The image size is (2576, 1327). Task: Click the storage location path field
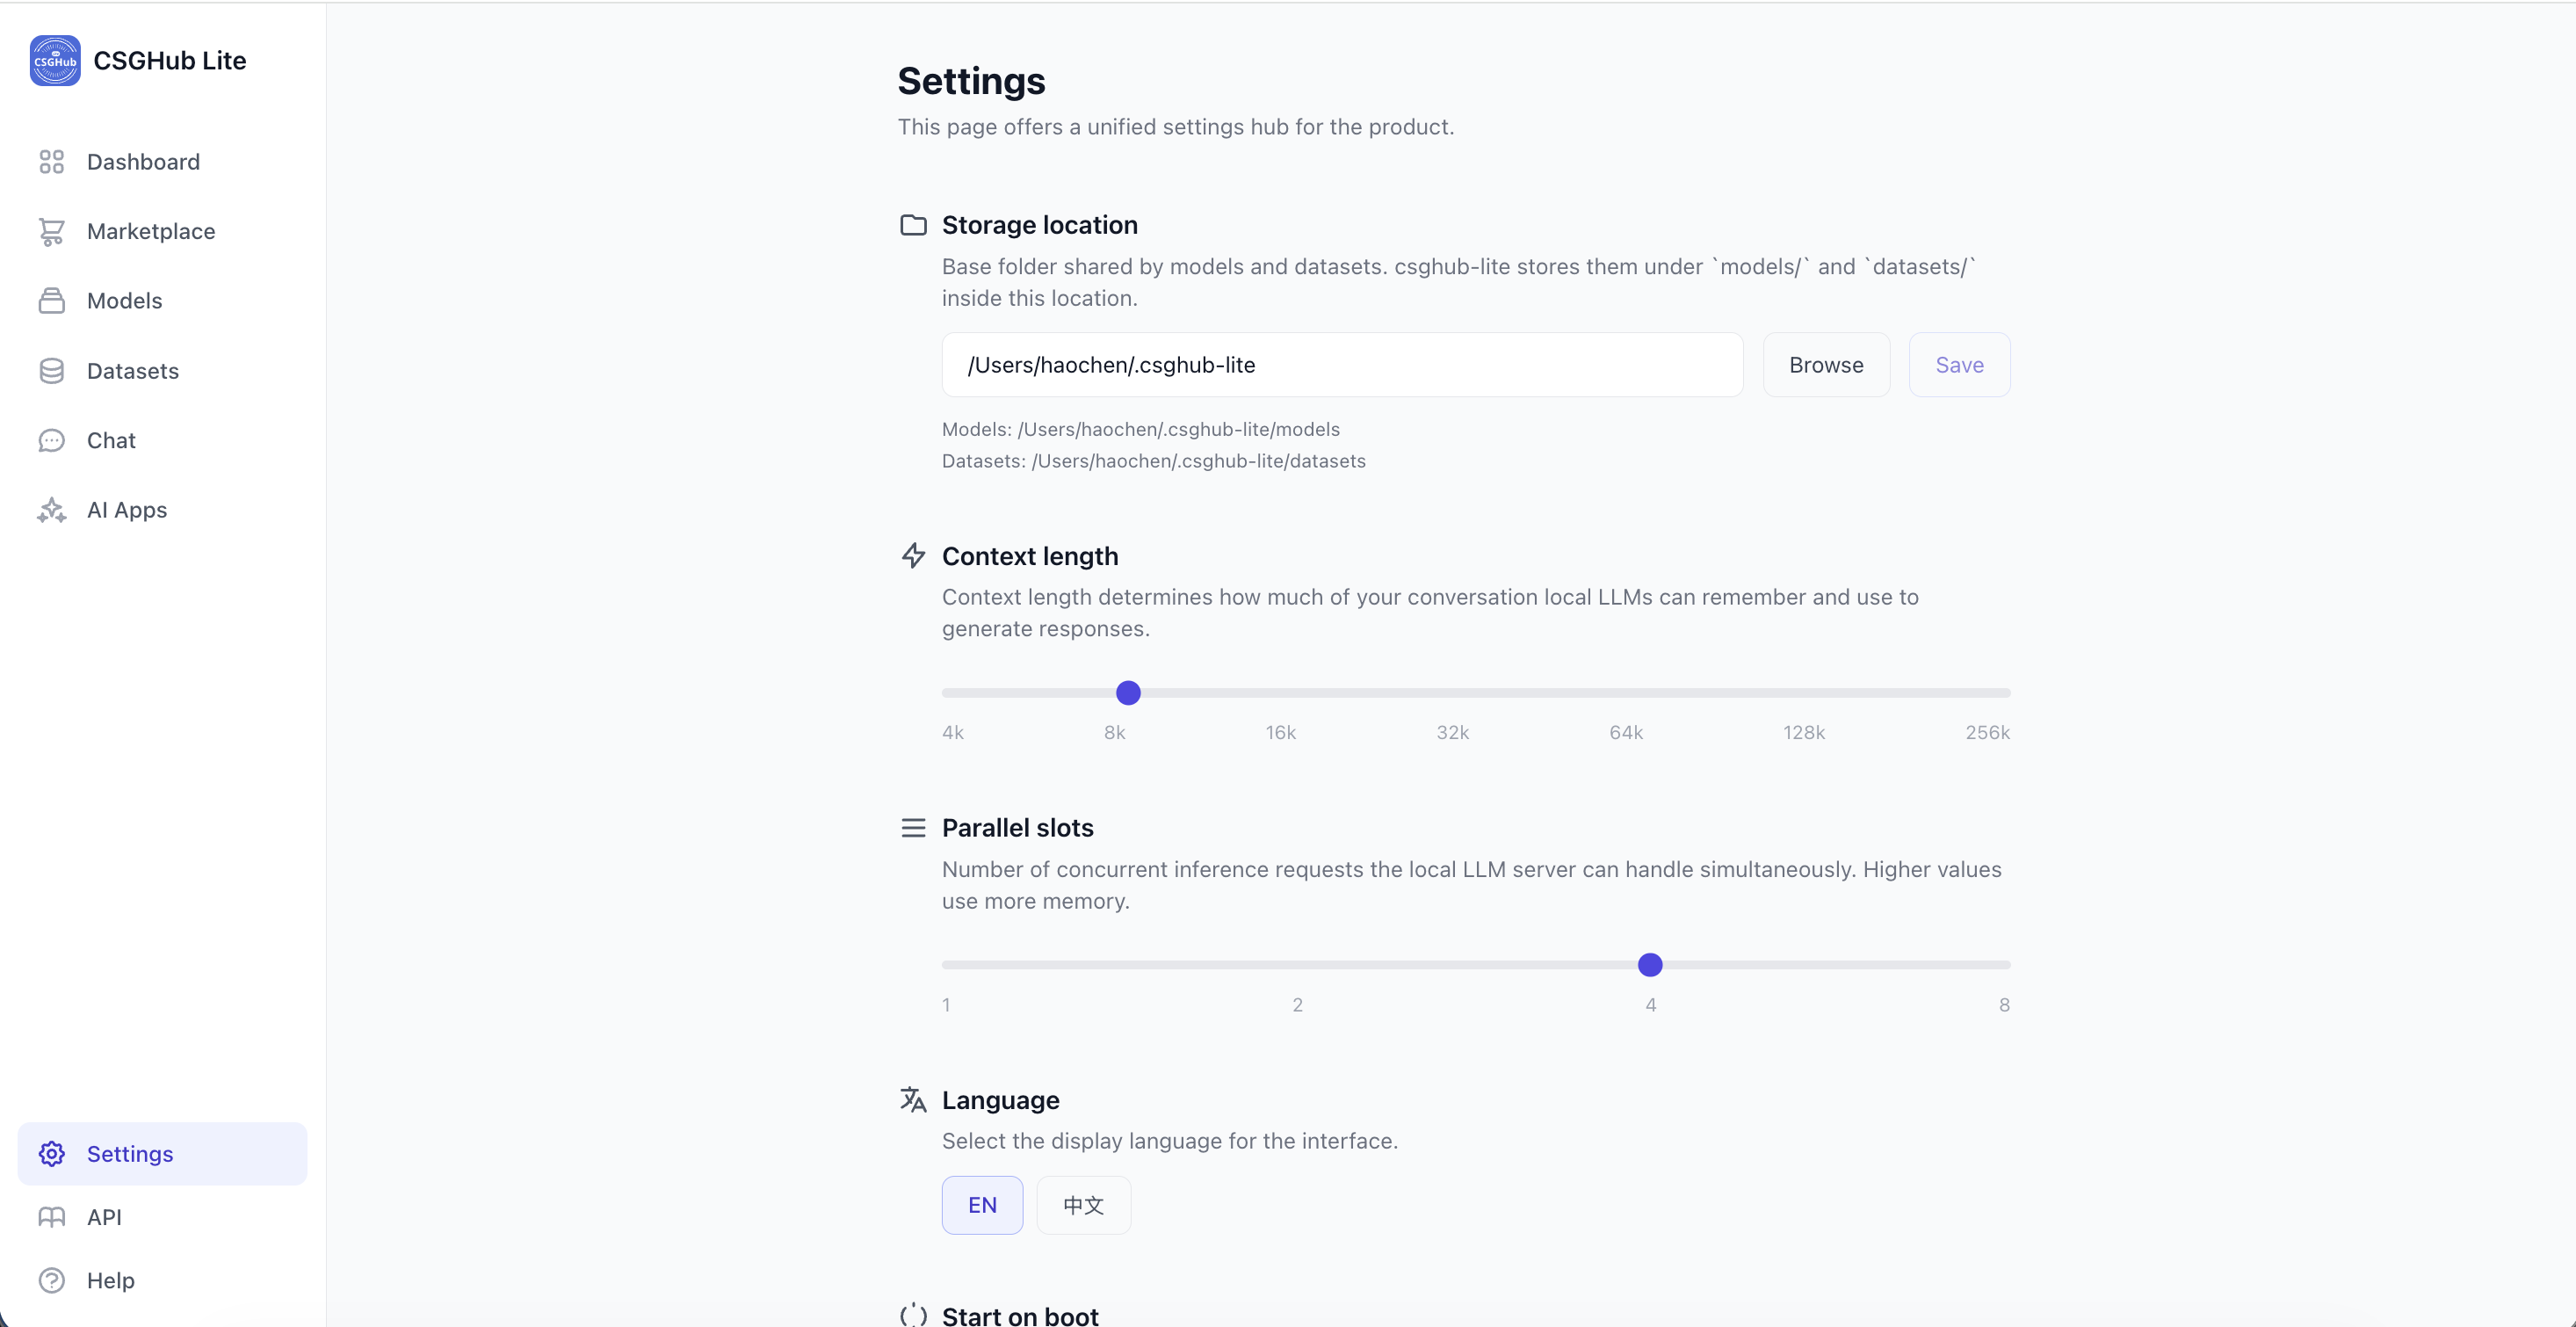[x=1342, y=365]
